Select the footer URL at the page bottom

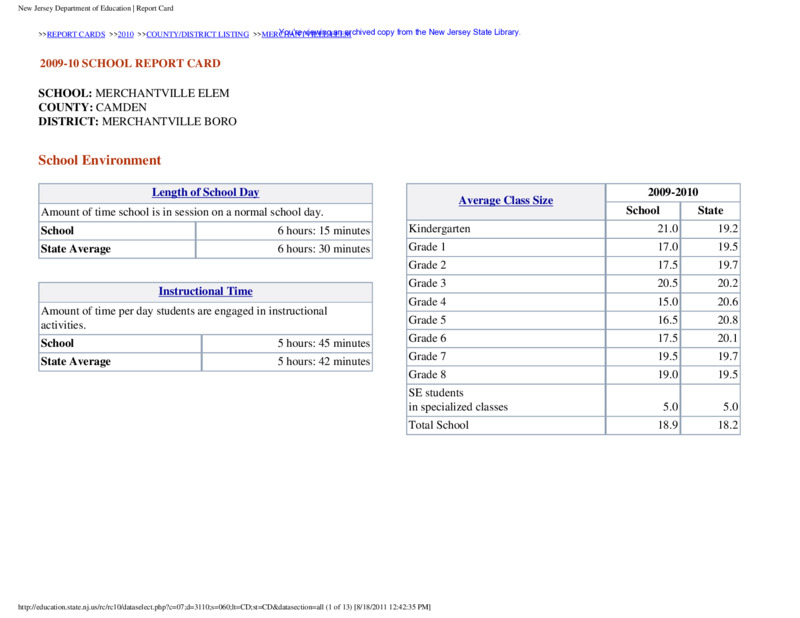(x=224, y=607)
